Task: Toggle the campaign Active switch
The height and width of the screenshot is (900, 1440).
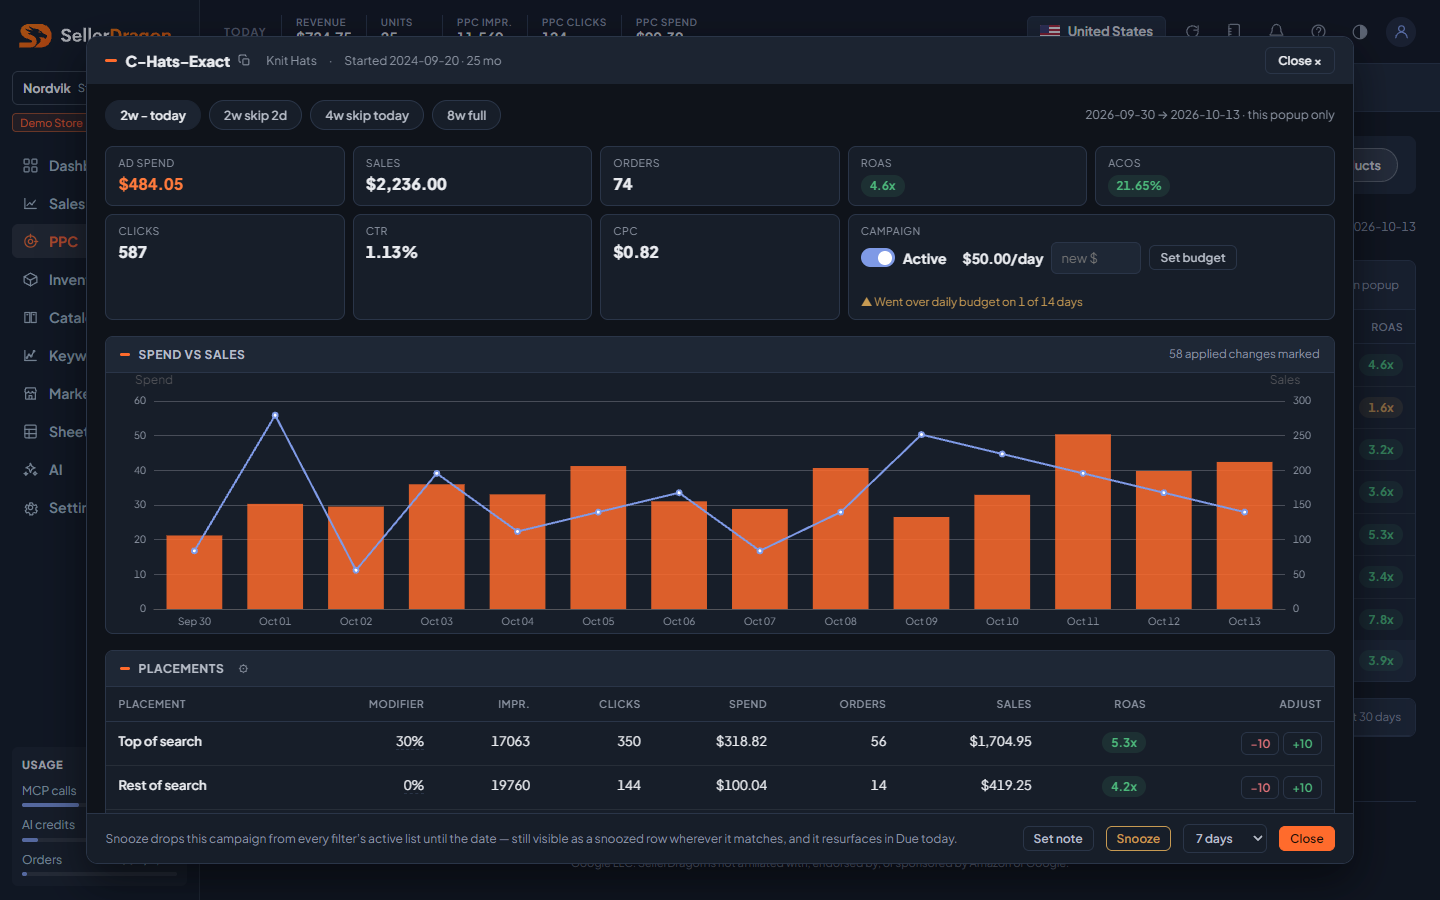Action: click(878, 258)
